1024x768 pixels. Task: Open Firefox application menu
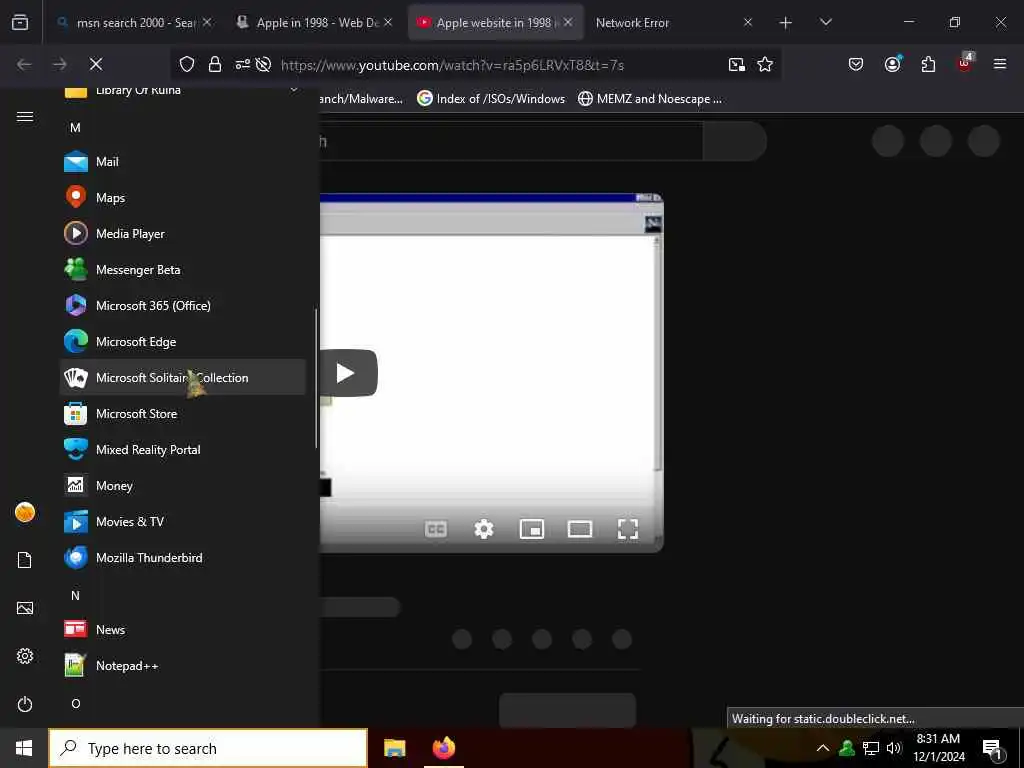pos(999,64)
